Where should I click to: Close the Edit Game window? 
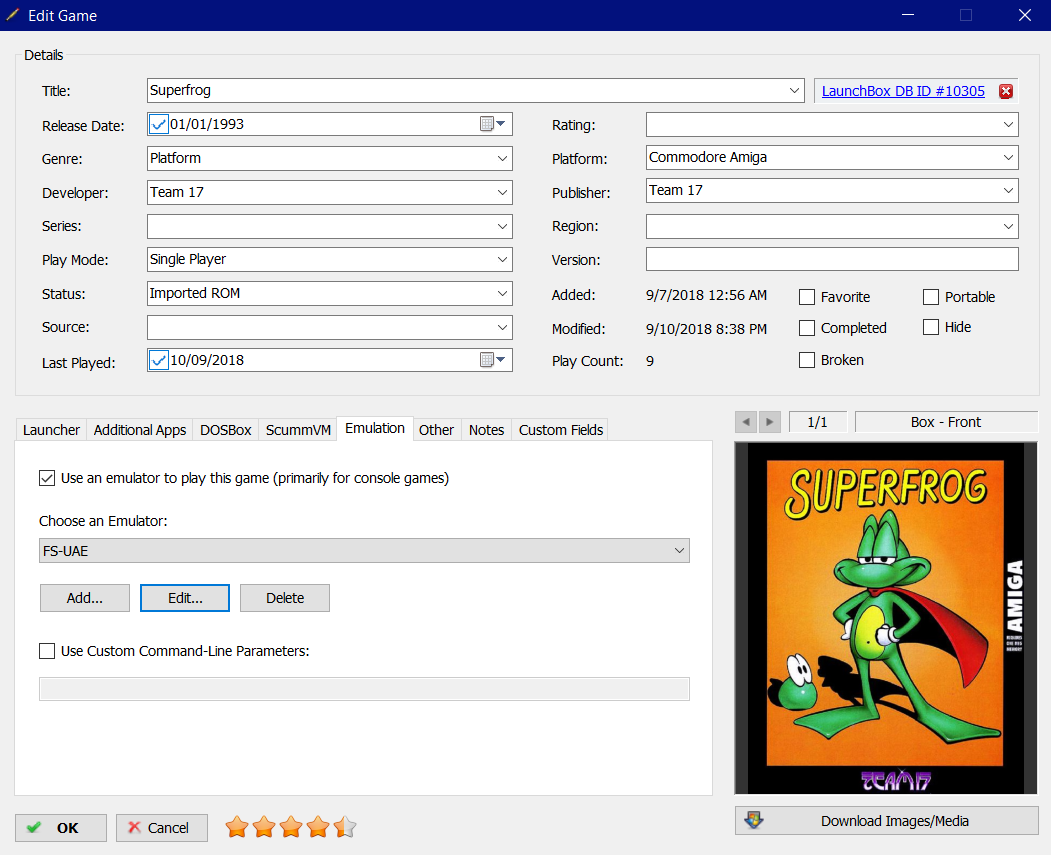[x=1025, y=15]
